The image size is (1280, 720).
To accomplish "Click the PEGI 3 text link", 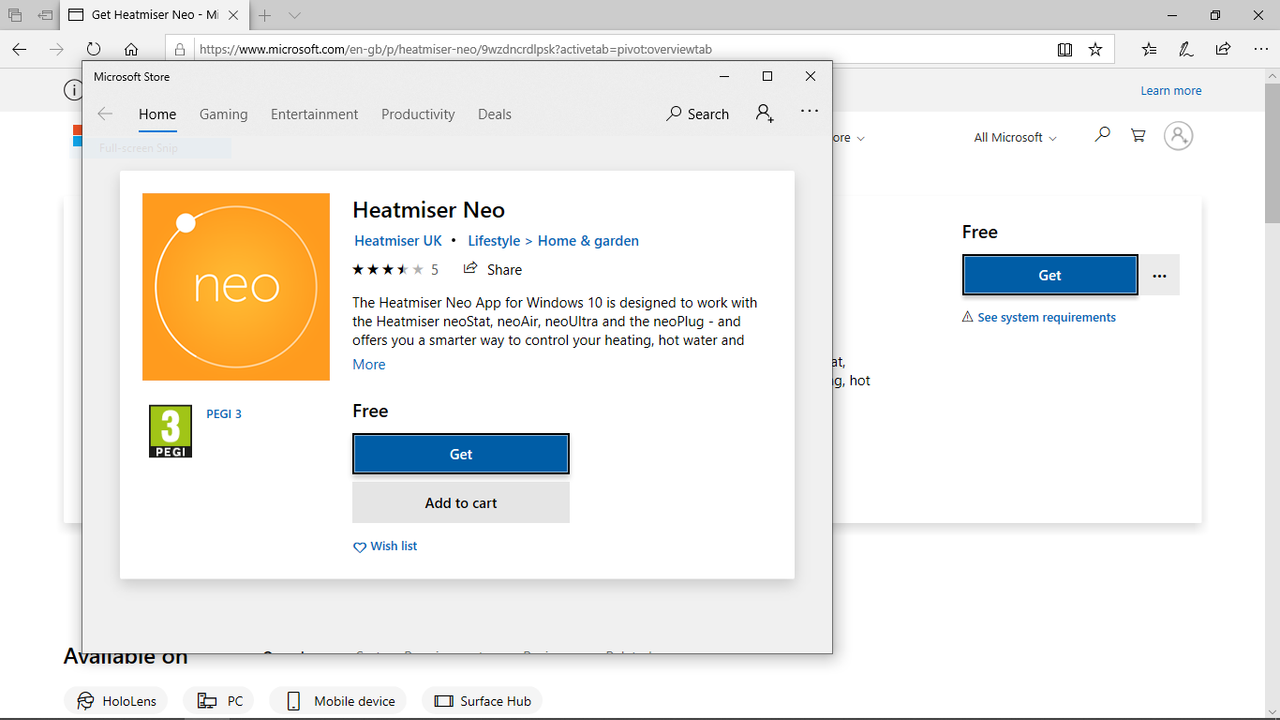I will (224, 414).
